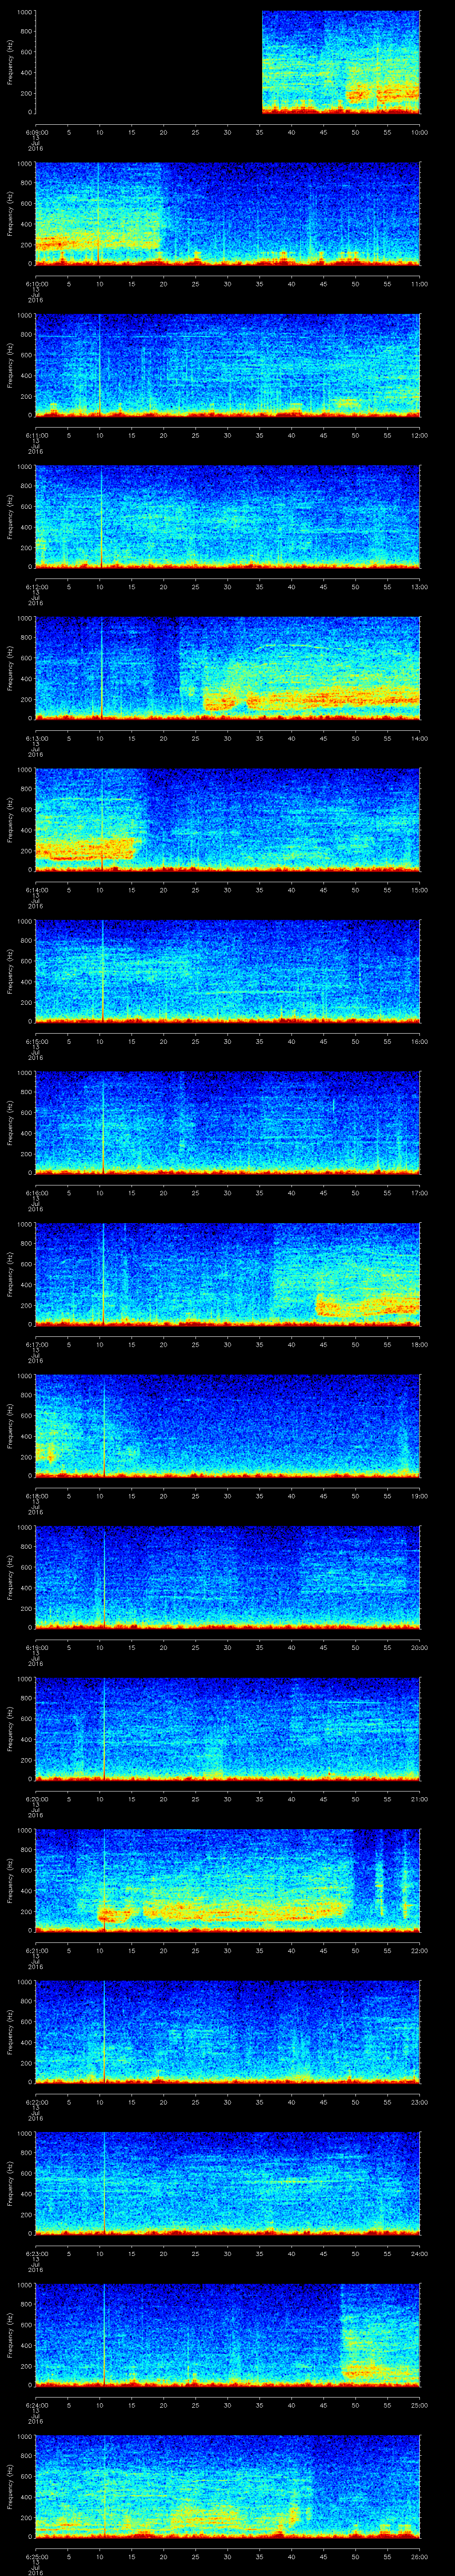The width and height of the screenshot is (455, 2576).
Task: Select the 6:25:00 time axis label
Action: point(35,2556)
